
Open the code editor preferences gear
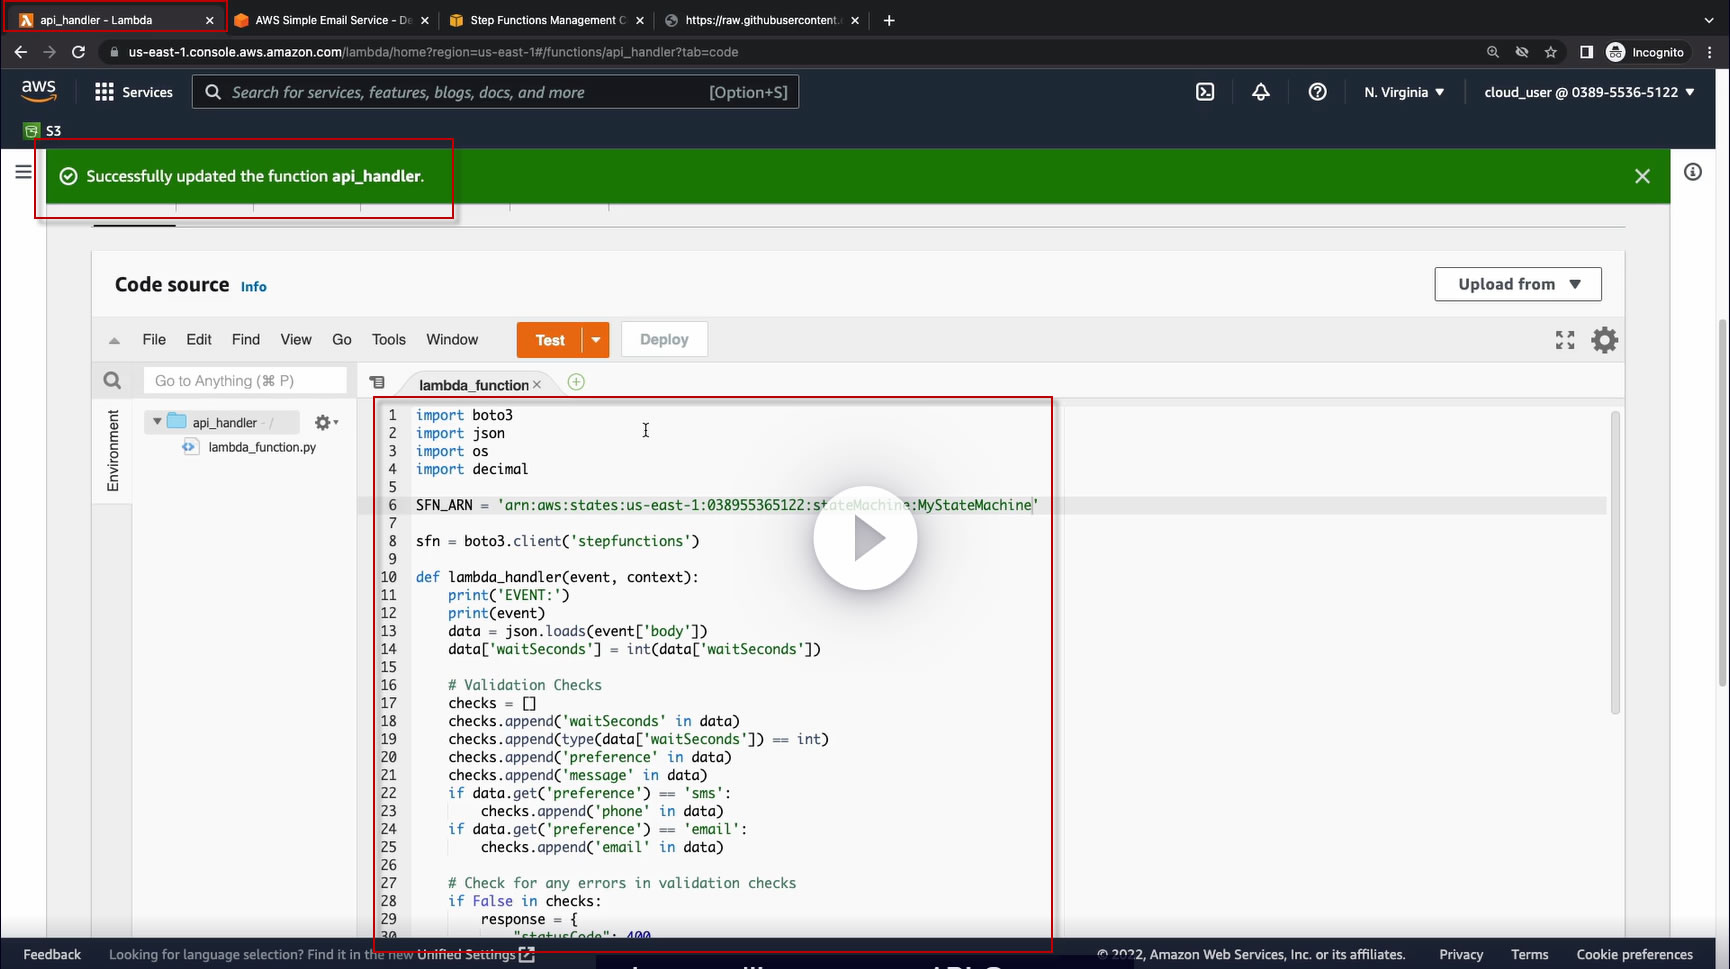[1604, 340]
